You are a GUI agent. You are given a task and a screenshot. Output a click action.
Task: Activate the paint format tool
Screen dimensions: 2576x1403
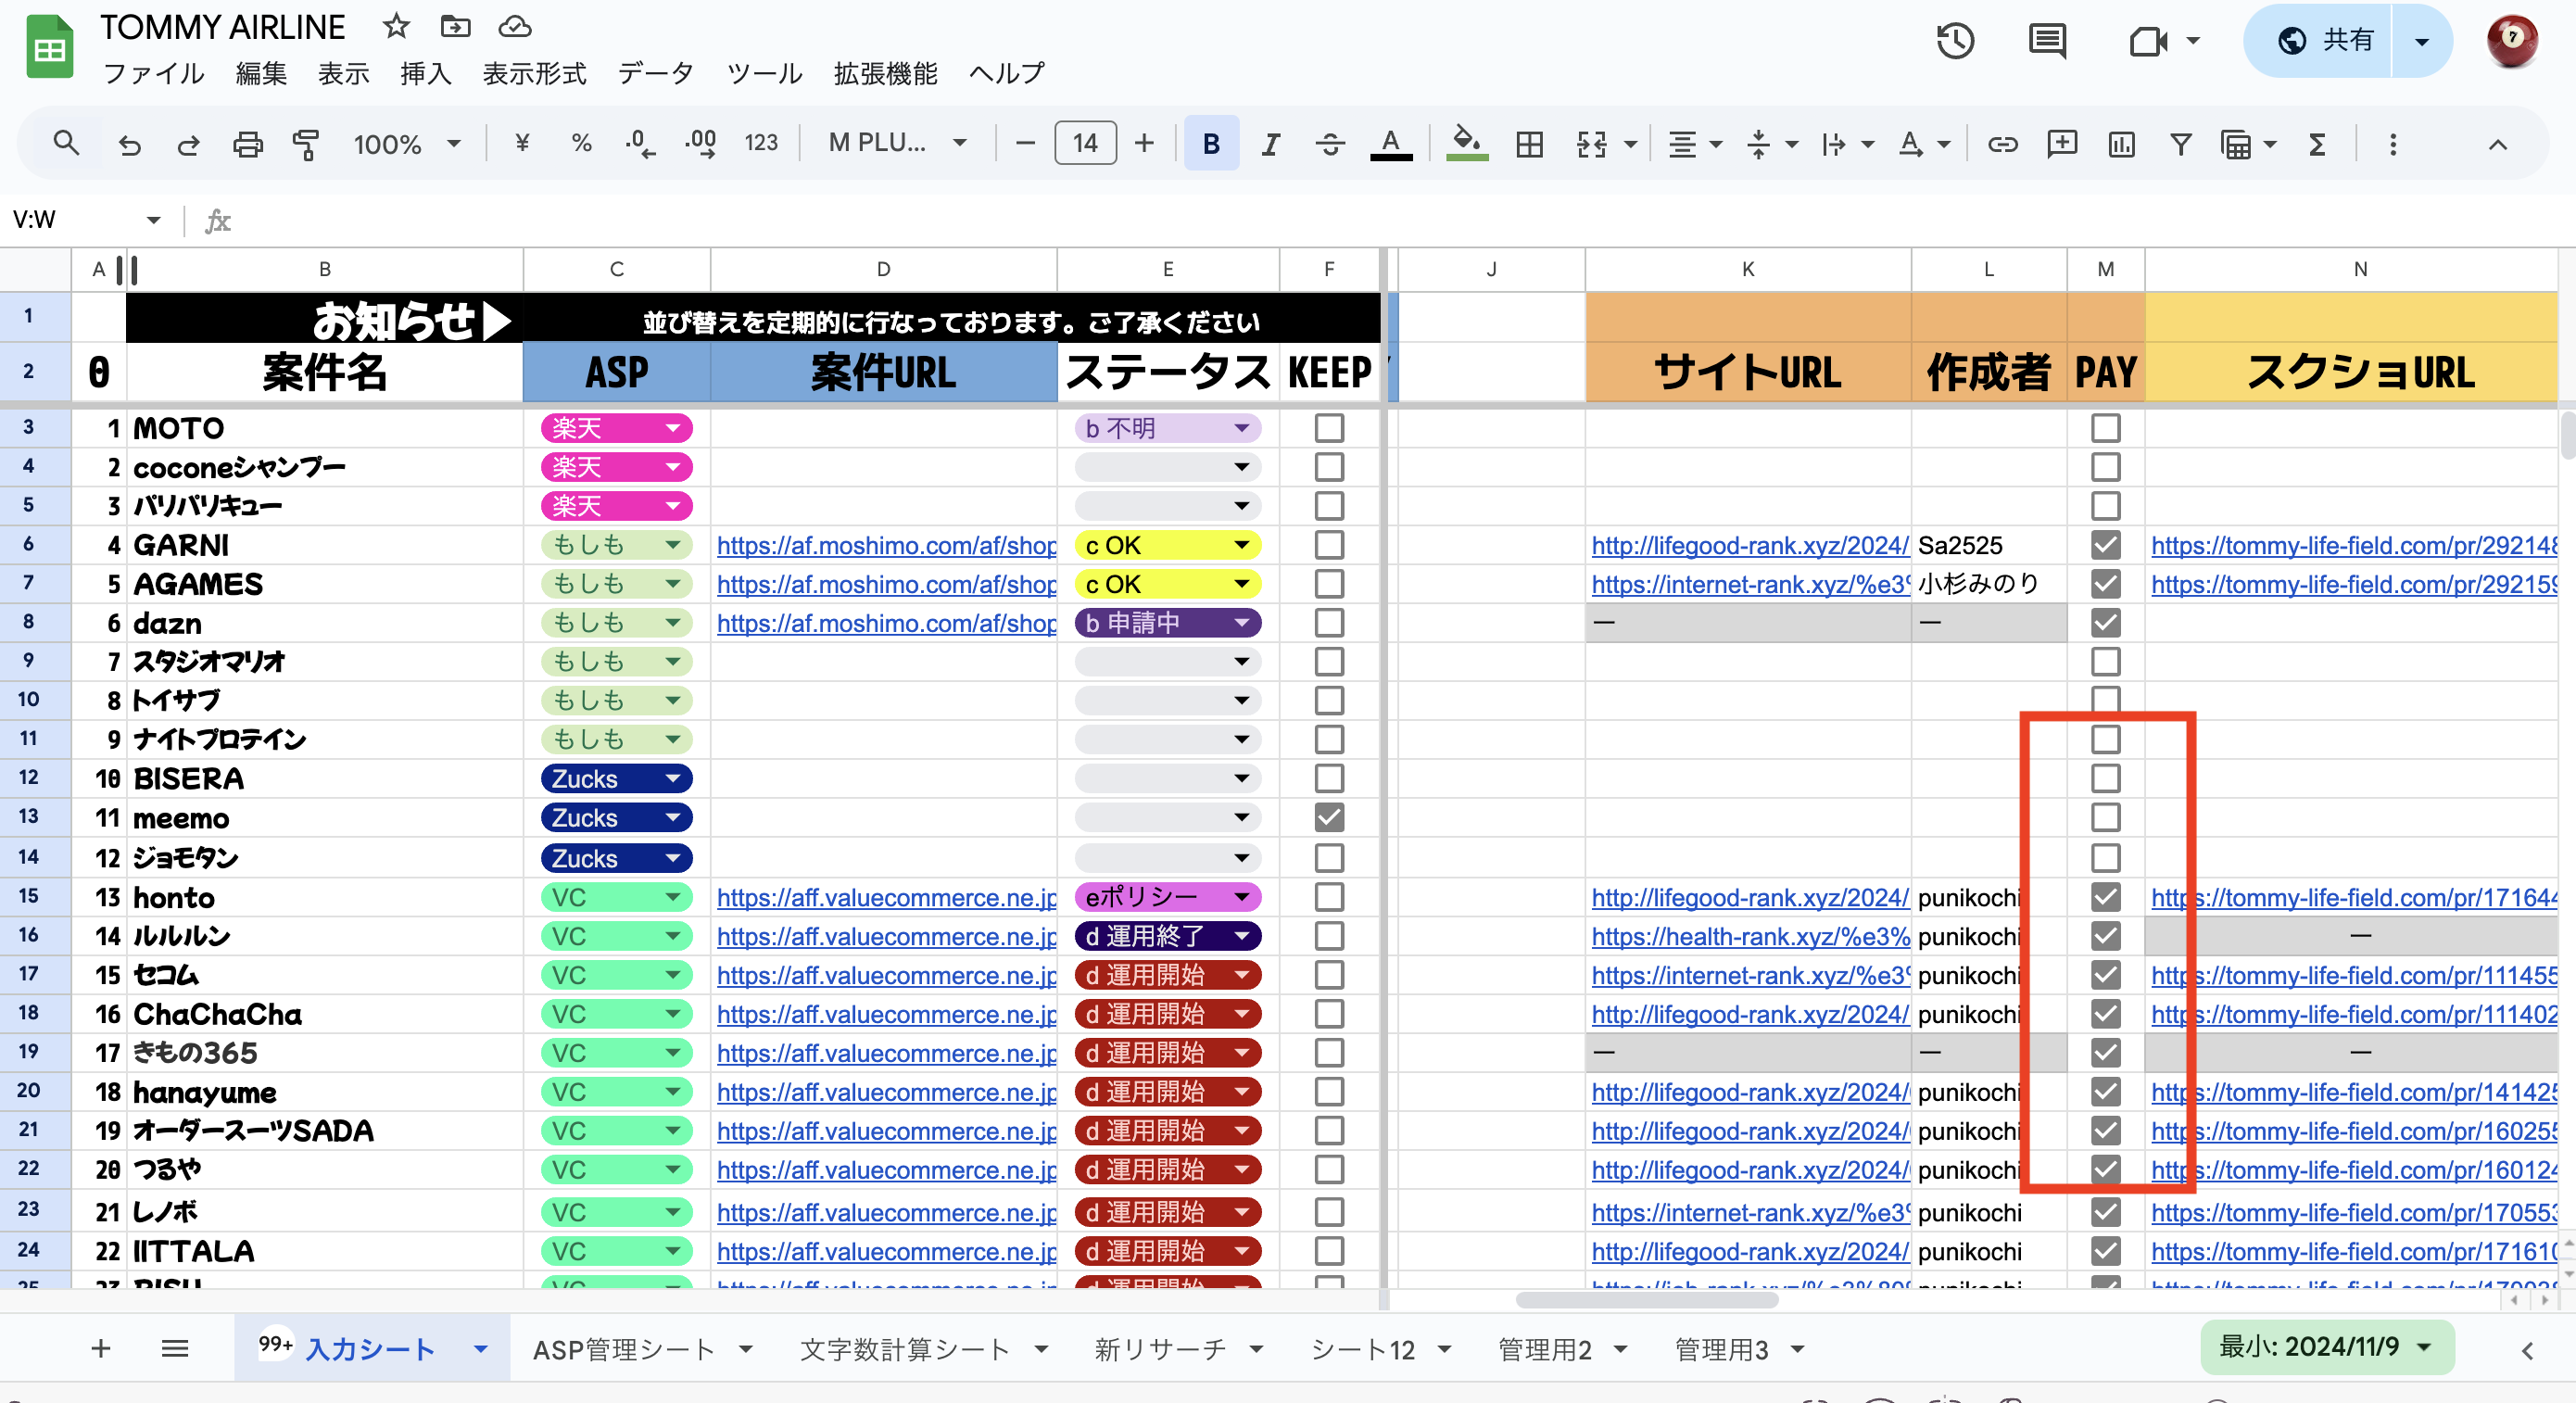[306, 144]
